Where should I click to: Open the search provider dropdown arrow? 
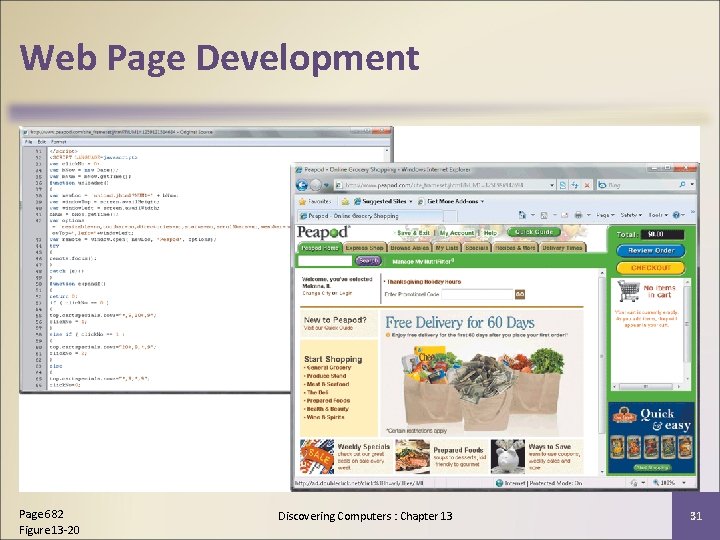pyautogui.click(x=692, y=185)
